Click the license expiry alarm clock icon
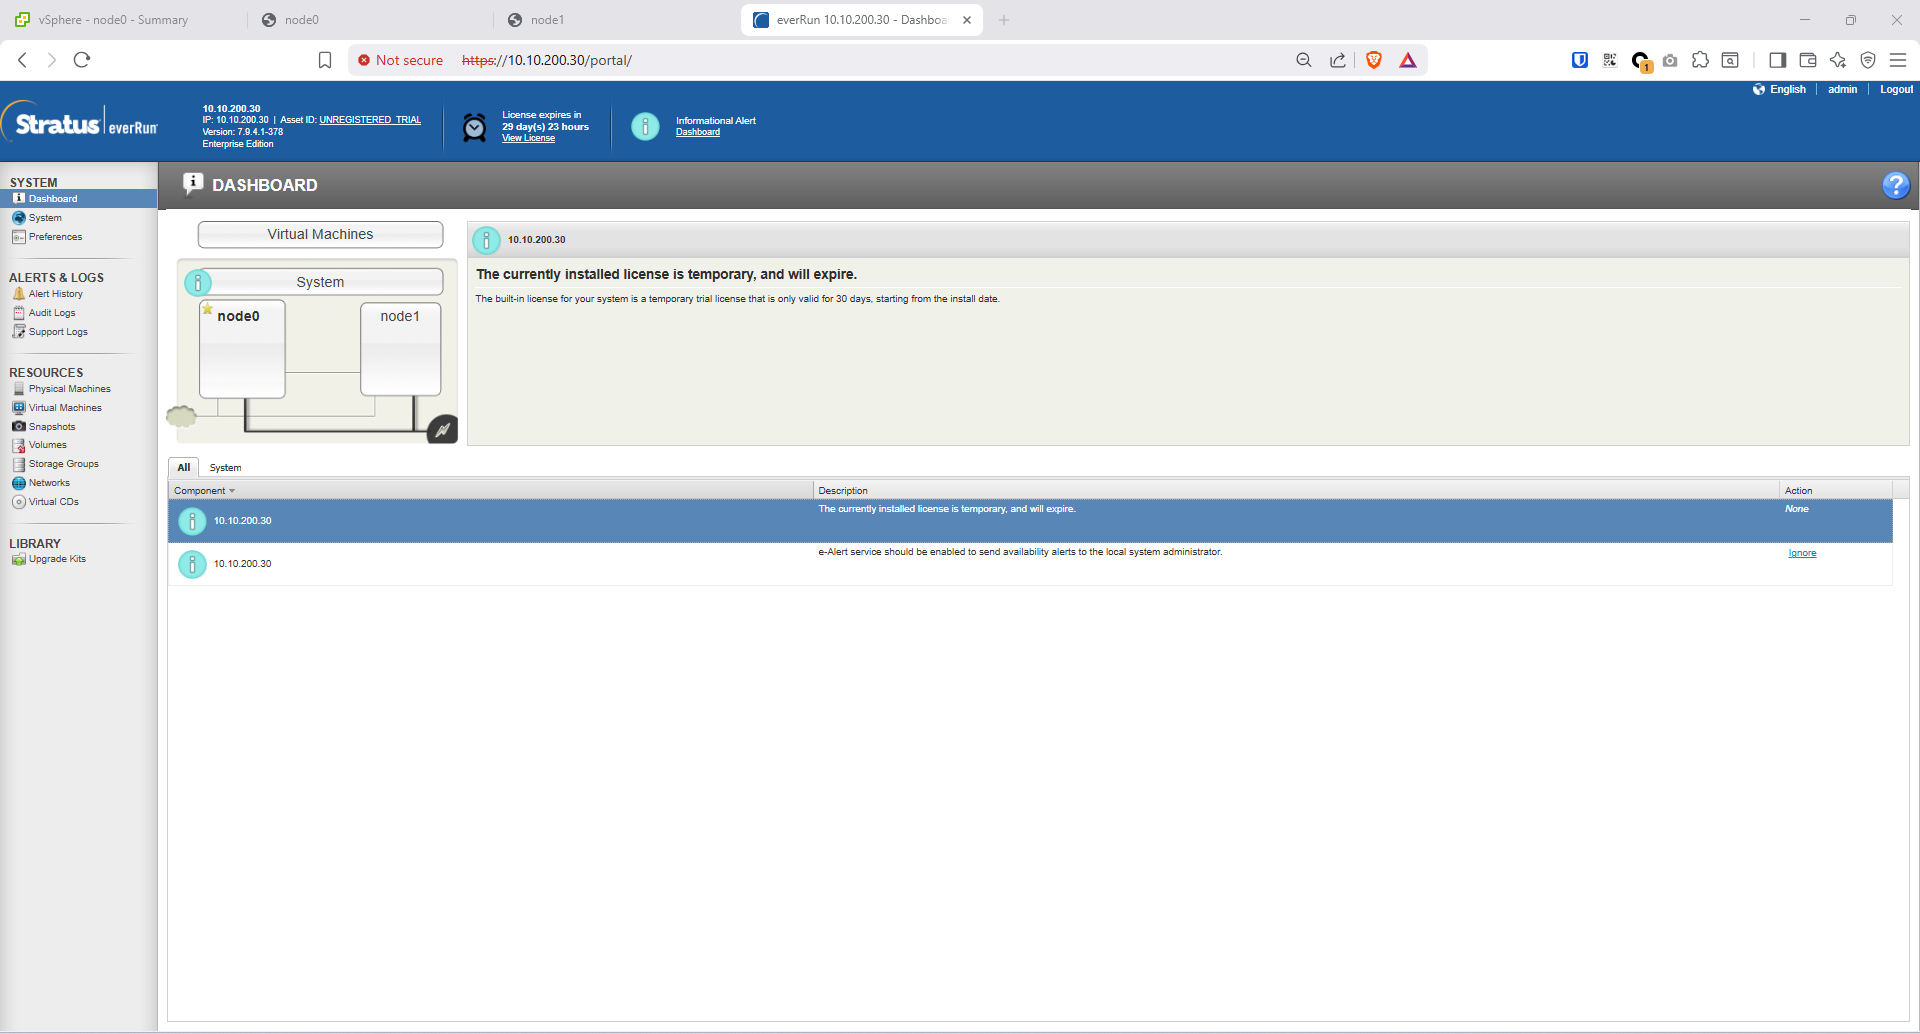This screenshot has width=1920, height=1034. (475, 127)
